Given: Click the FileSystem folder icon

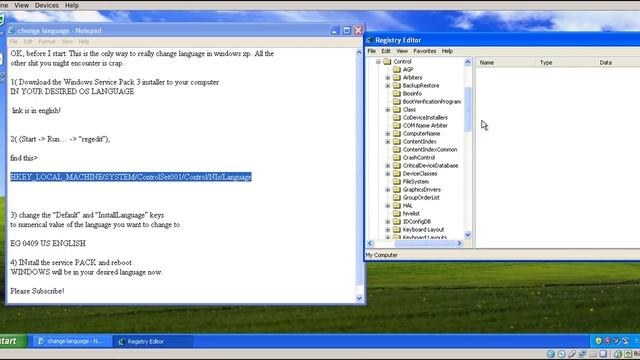Looking at the screenshot, I should [397, 182].
